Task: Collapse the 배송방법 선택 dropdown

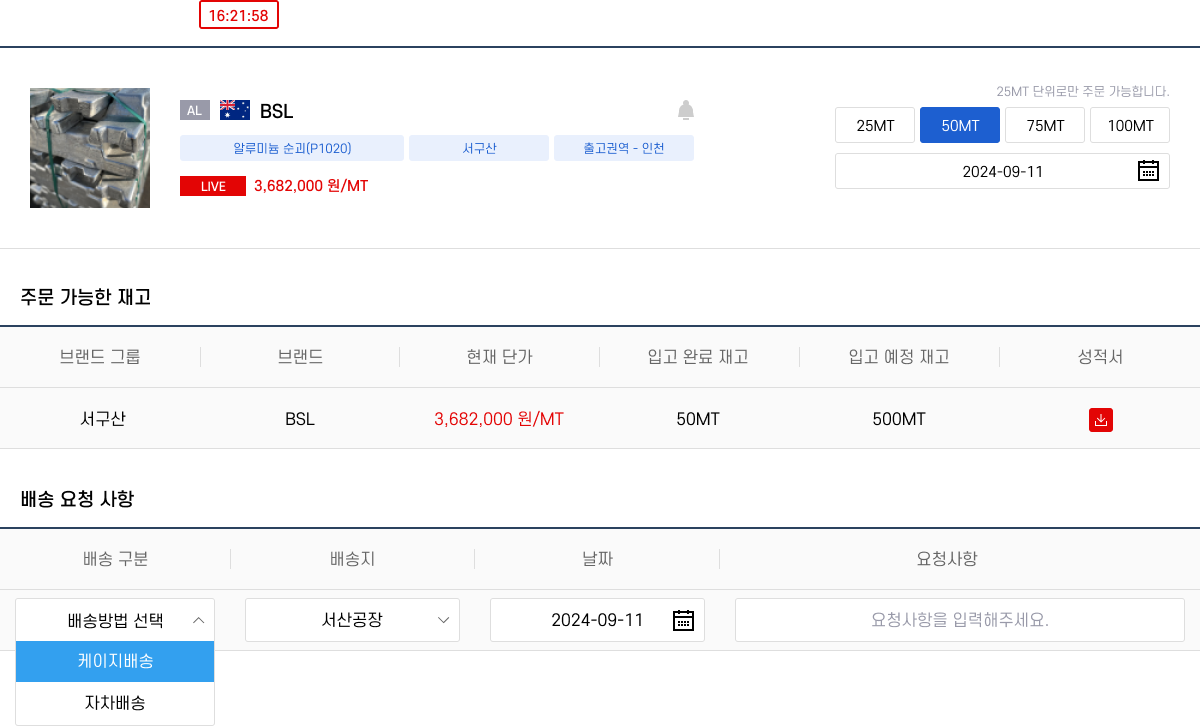Action: (x=115, y=620)
